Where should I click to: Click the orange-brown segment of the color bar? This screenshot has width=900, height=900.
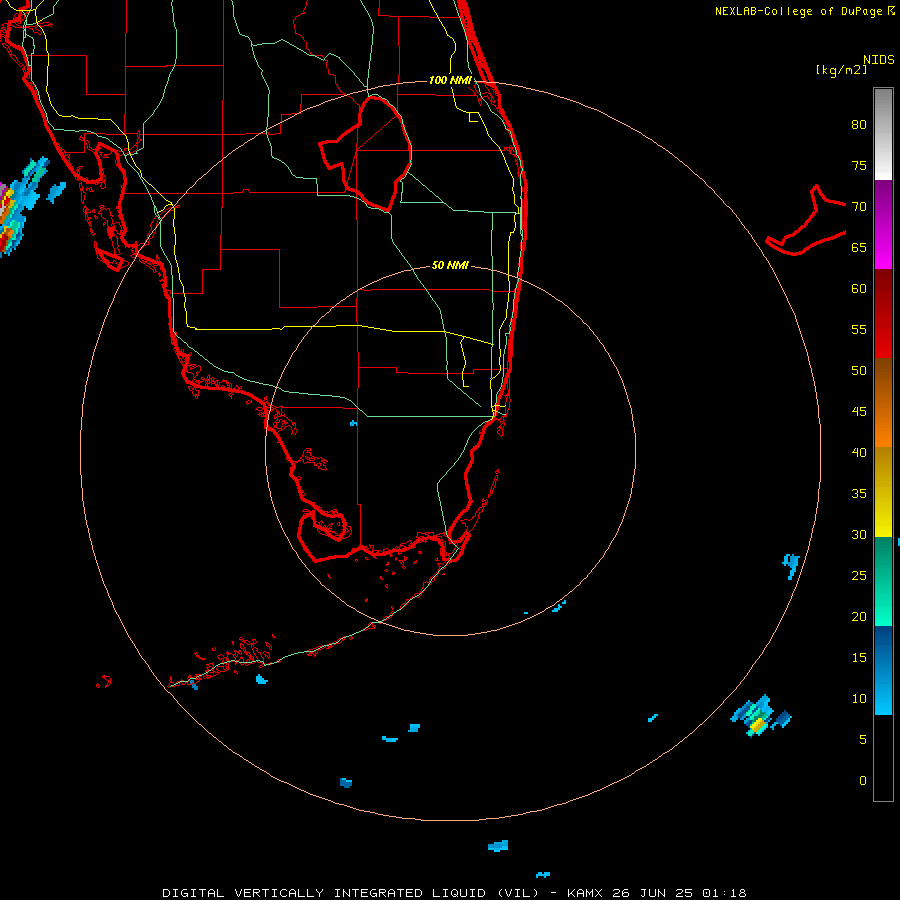883,402
